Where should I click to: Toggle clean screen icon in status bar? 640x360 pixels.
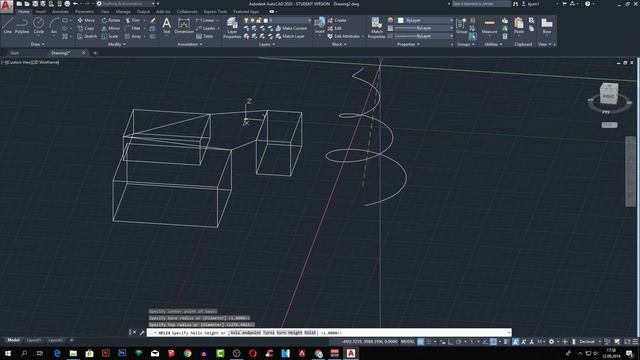627,342
